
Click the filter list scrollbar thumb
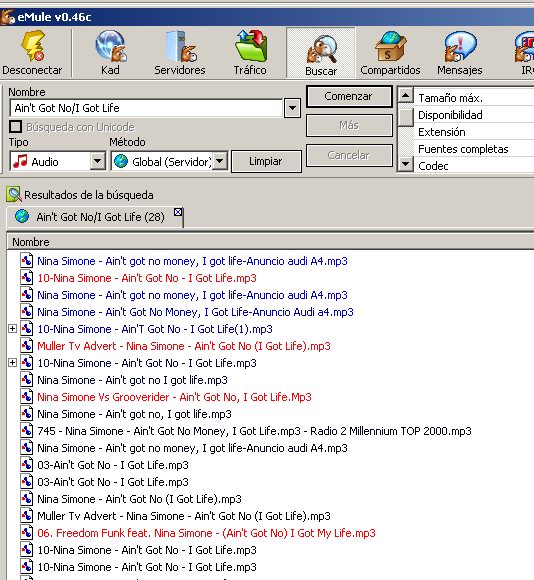tap(406, 117)
